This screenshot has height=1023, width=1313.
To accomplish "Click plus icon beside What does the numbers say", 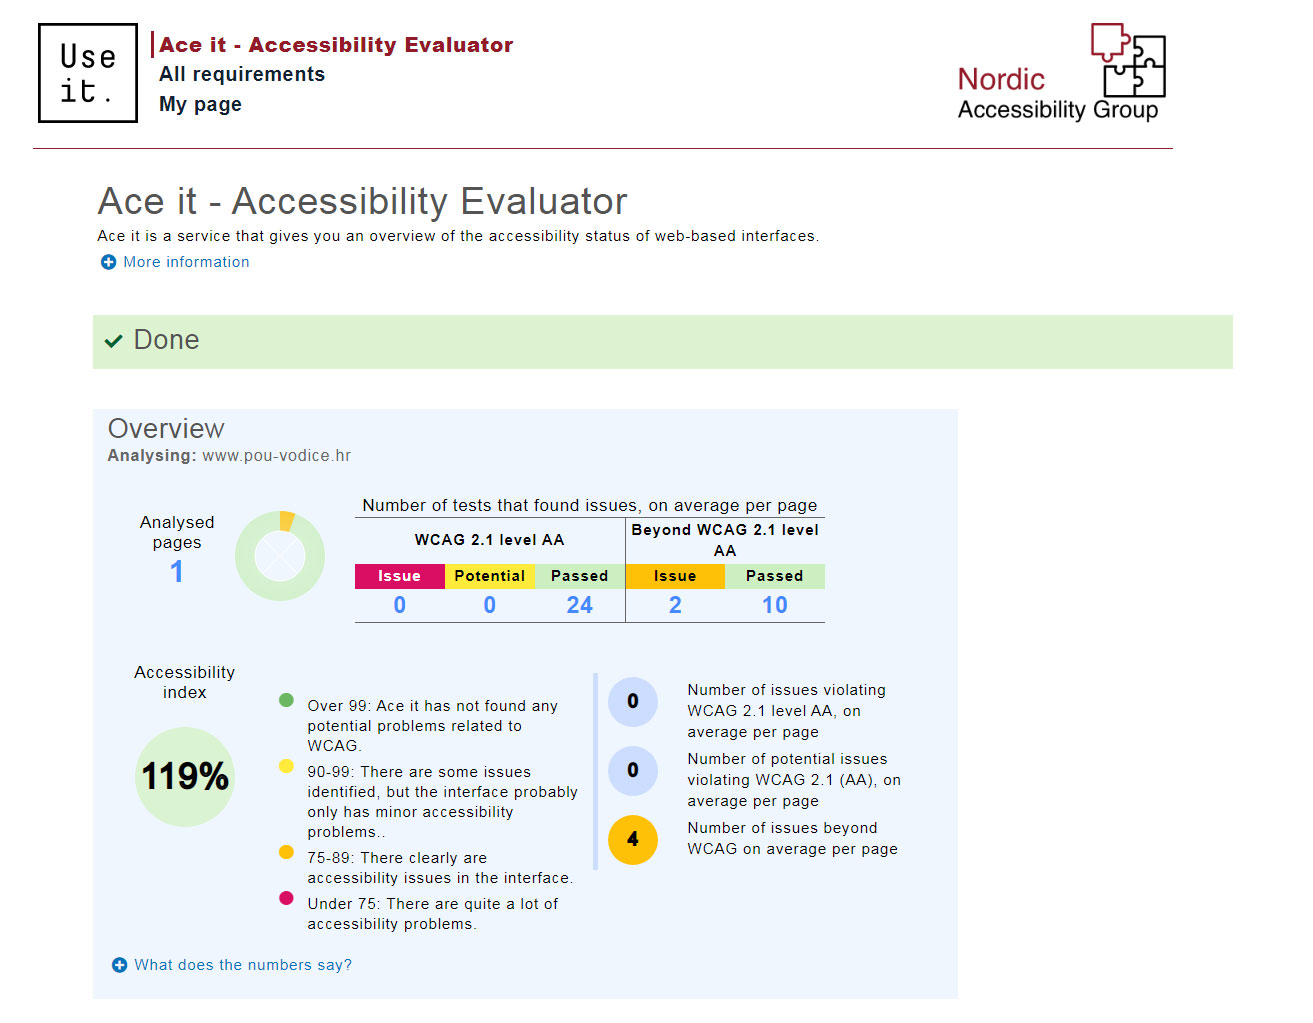I will [x=119, y=965].
